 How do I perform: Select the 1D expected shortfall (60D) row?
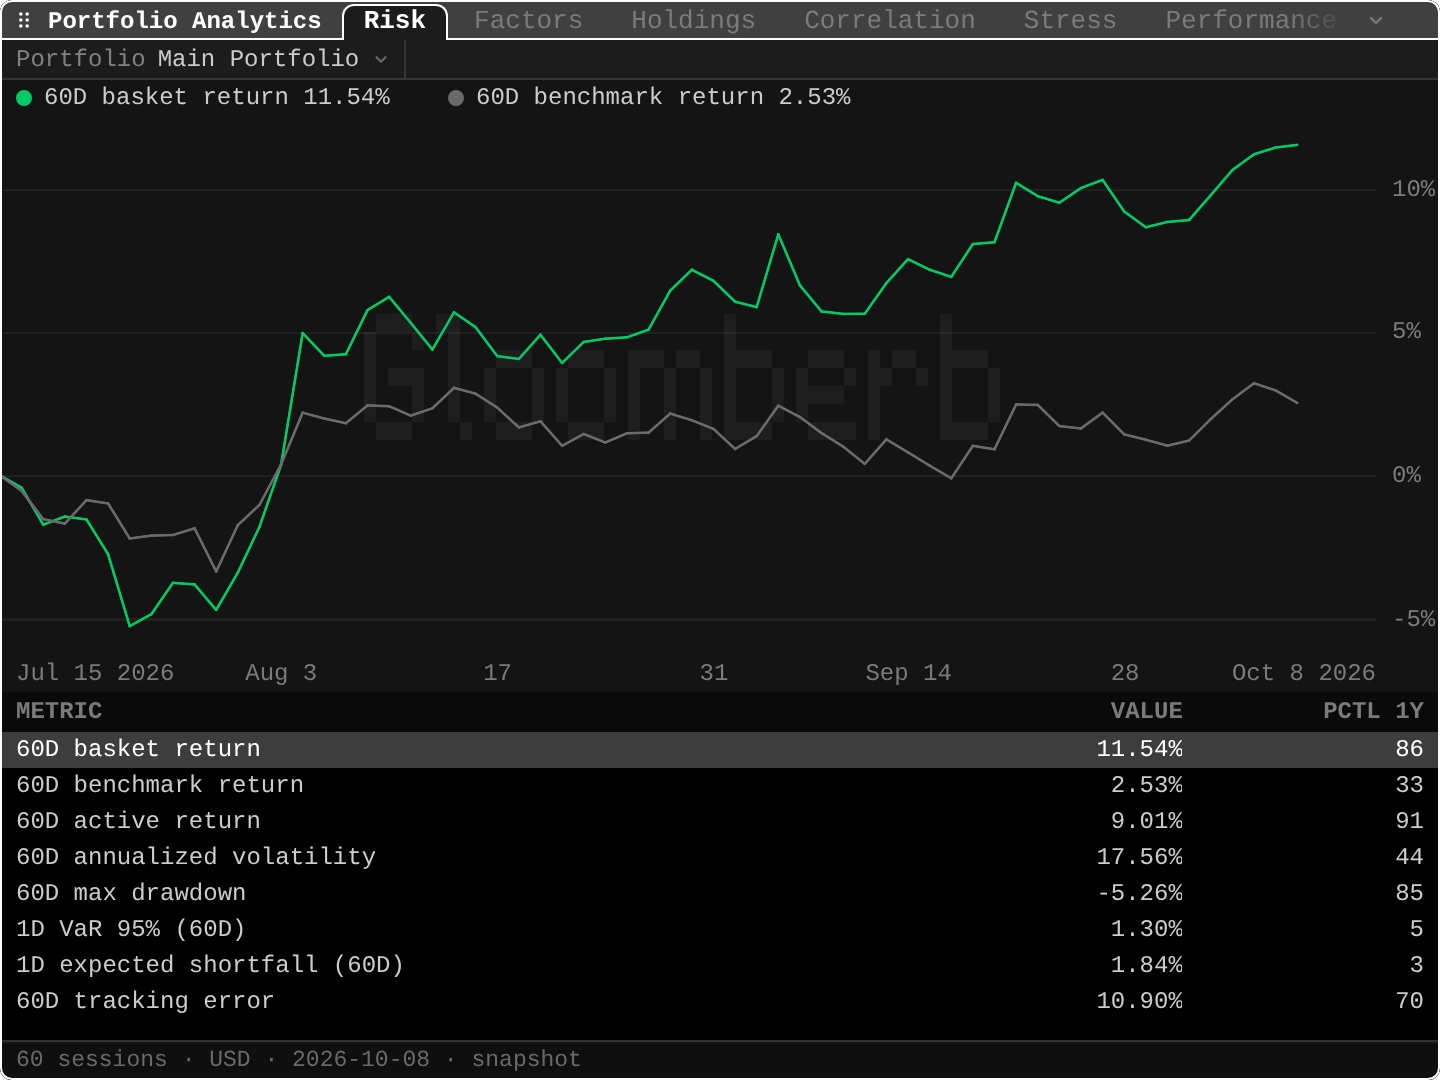720,965
